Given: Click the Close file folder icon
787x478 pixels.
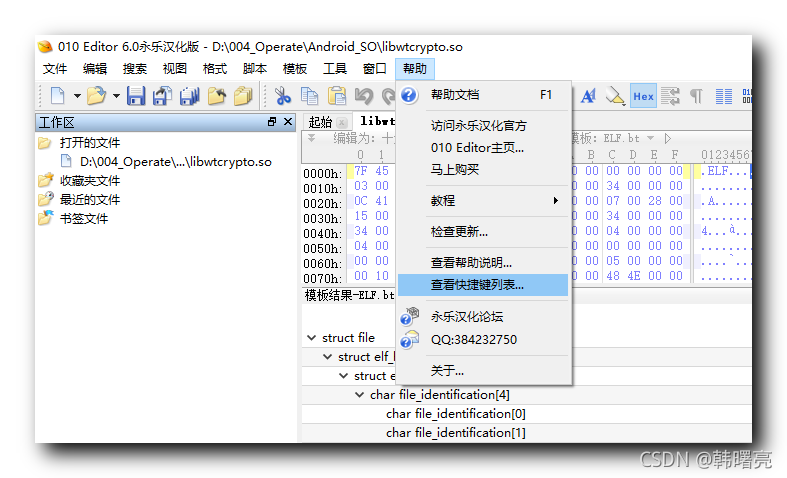Looking at the screenshot, I should pos(216,95).
